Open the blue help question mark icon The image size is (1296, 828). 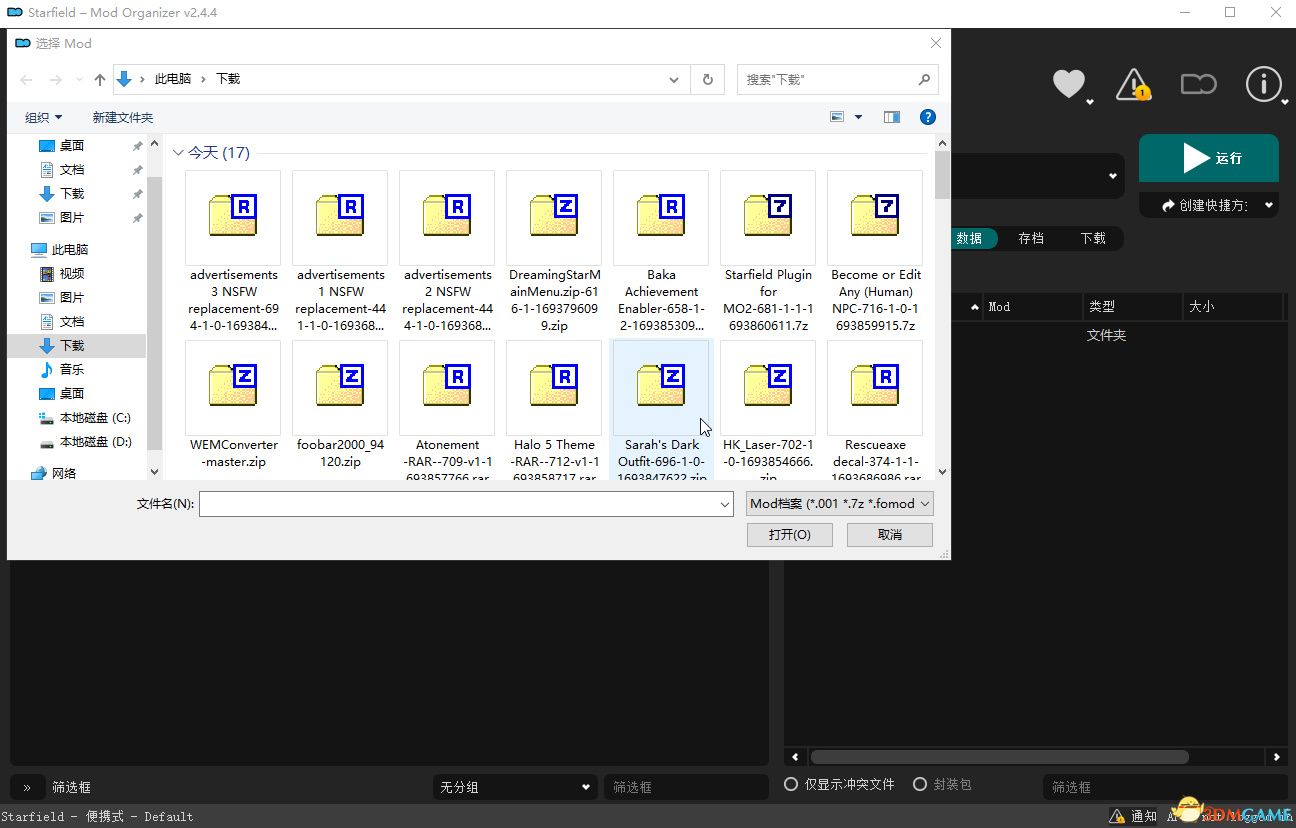pyautogui.click(x=927, y=117)
